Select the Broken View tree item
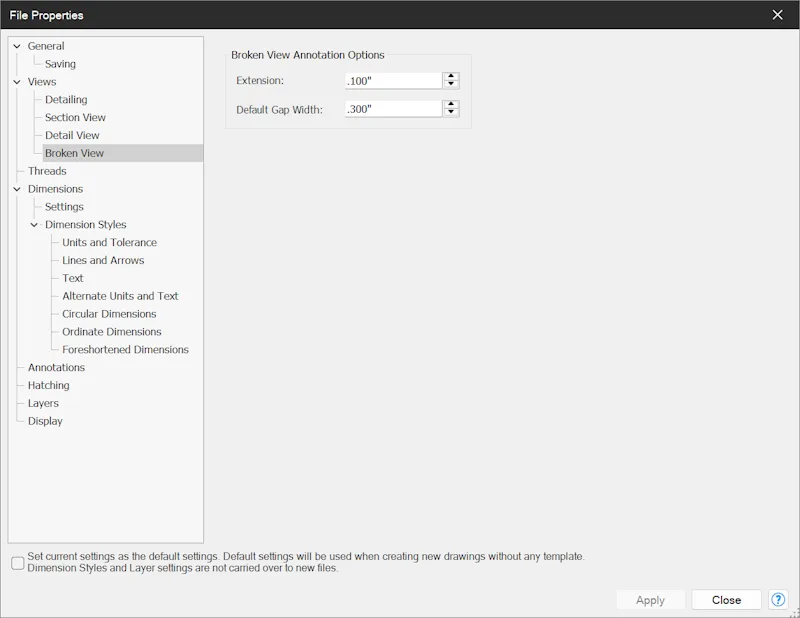 (122, 153)
